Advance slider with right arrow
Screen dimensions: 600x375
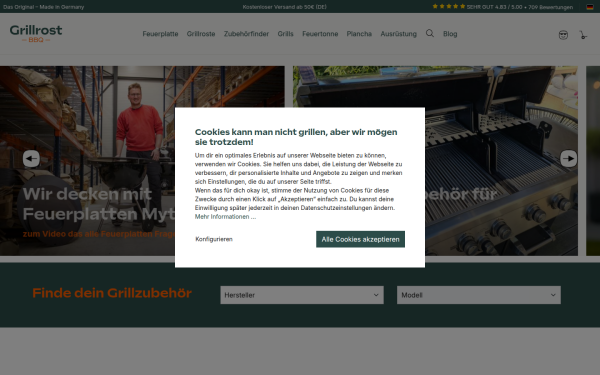coord(569,158)
